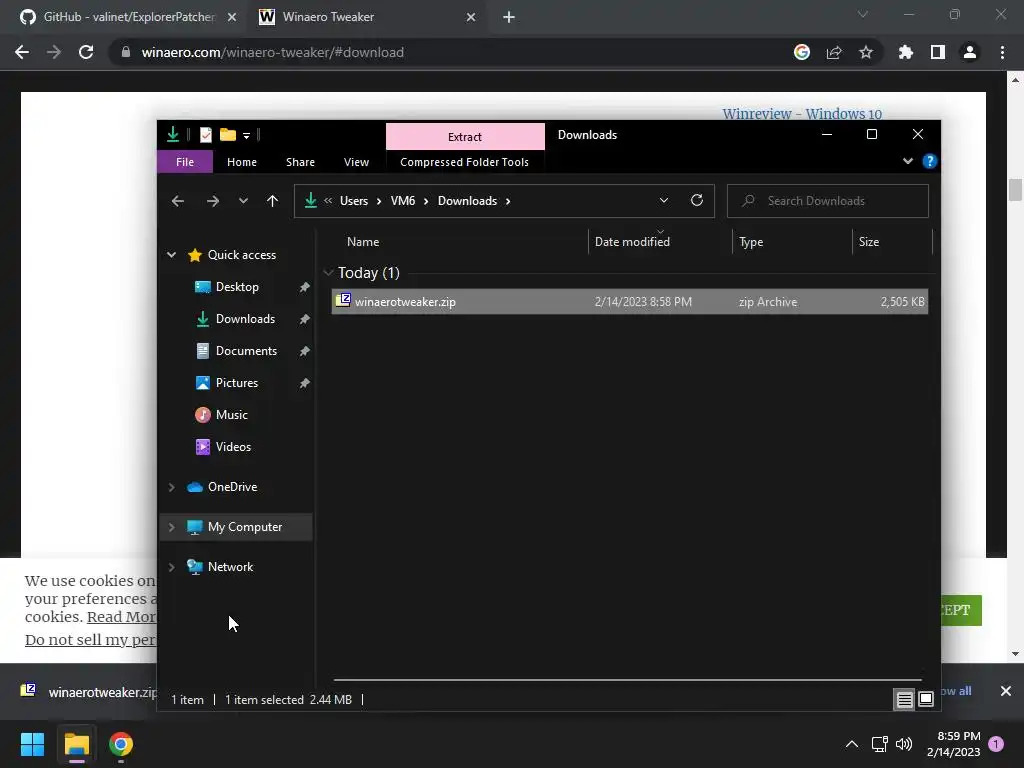The image size is (1024, 768).
Task: Click the Properties quick access toolbar icon
Action: [x=206, y=135]
